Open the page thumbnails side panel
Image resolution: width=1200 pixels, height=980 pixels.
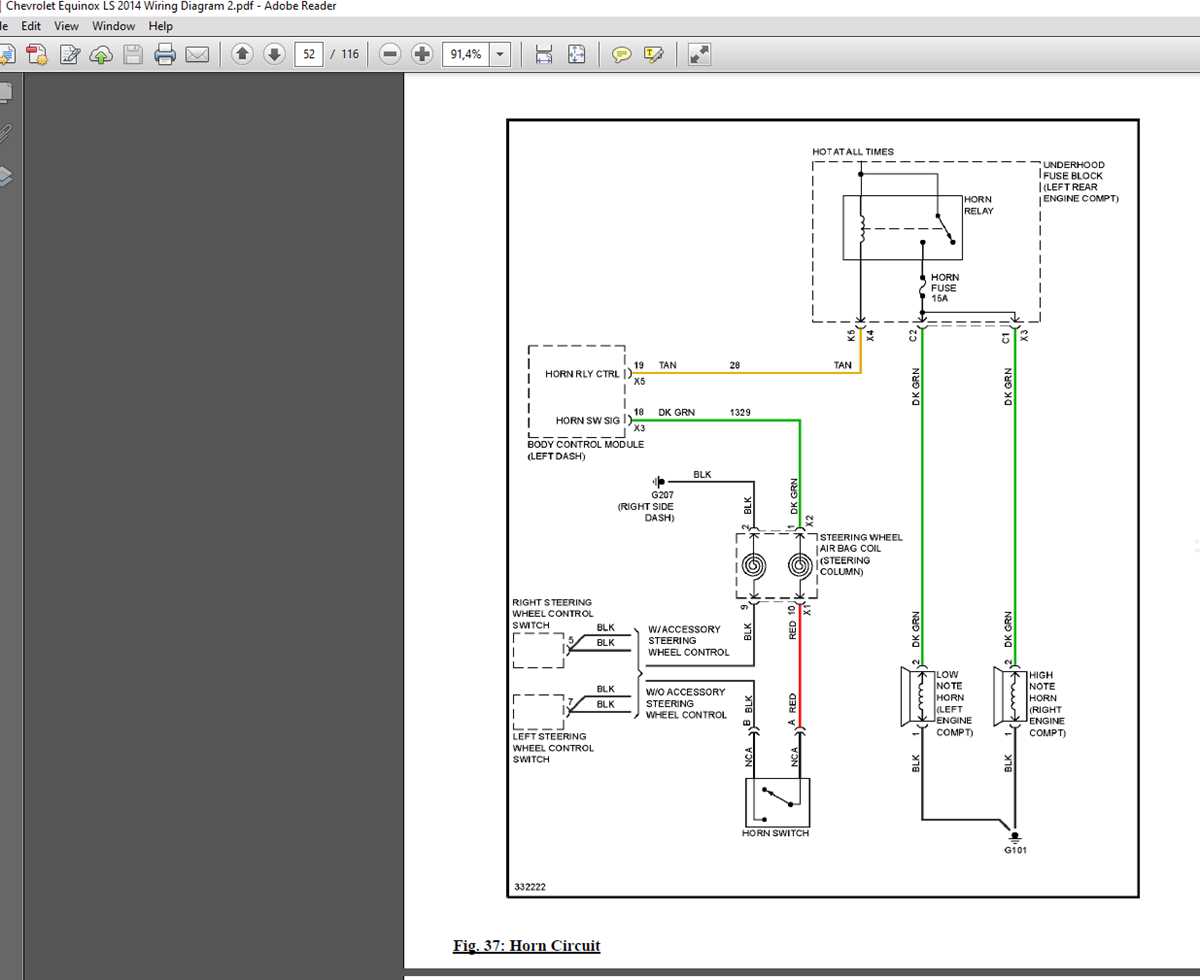tap(4, 93)
